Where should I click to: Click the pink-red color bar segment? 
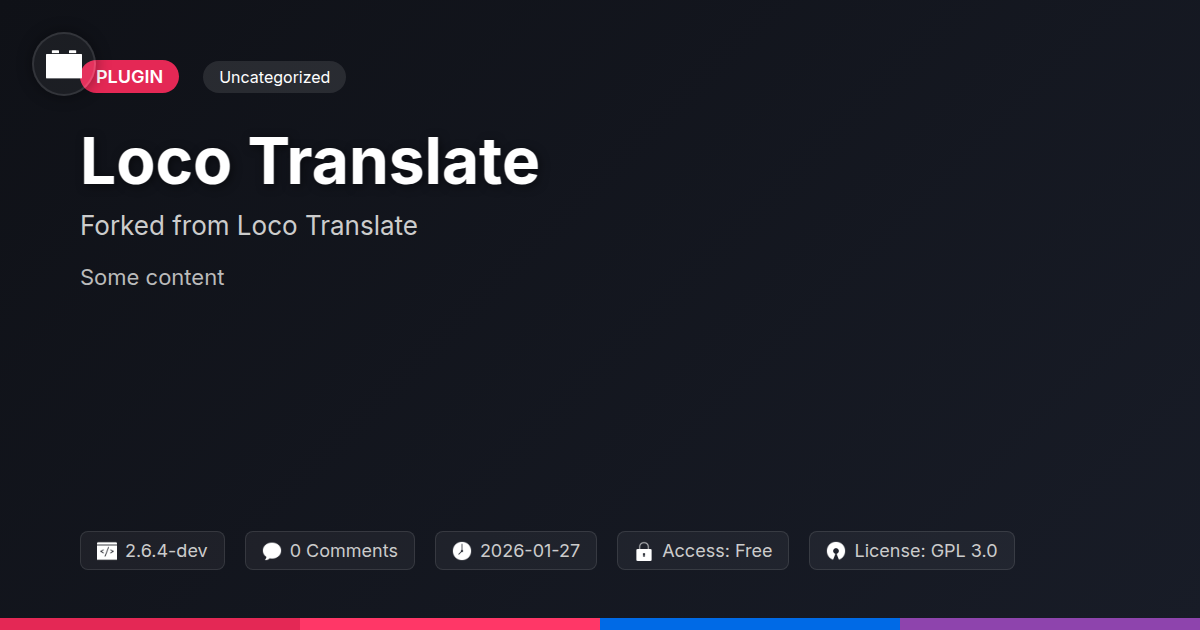coord(450,624)
